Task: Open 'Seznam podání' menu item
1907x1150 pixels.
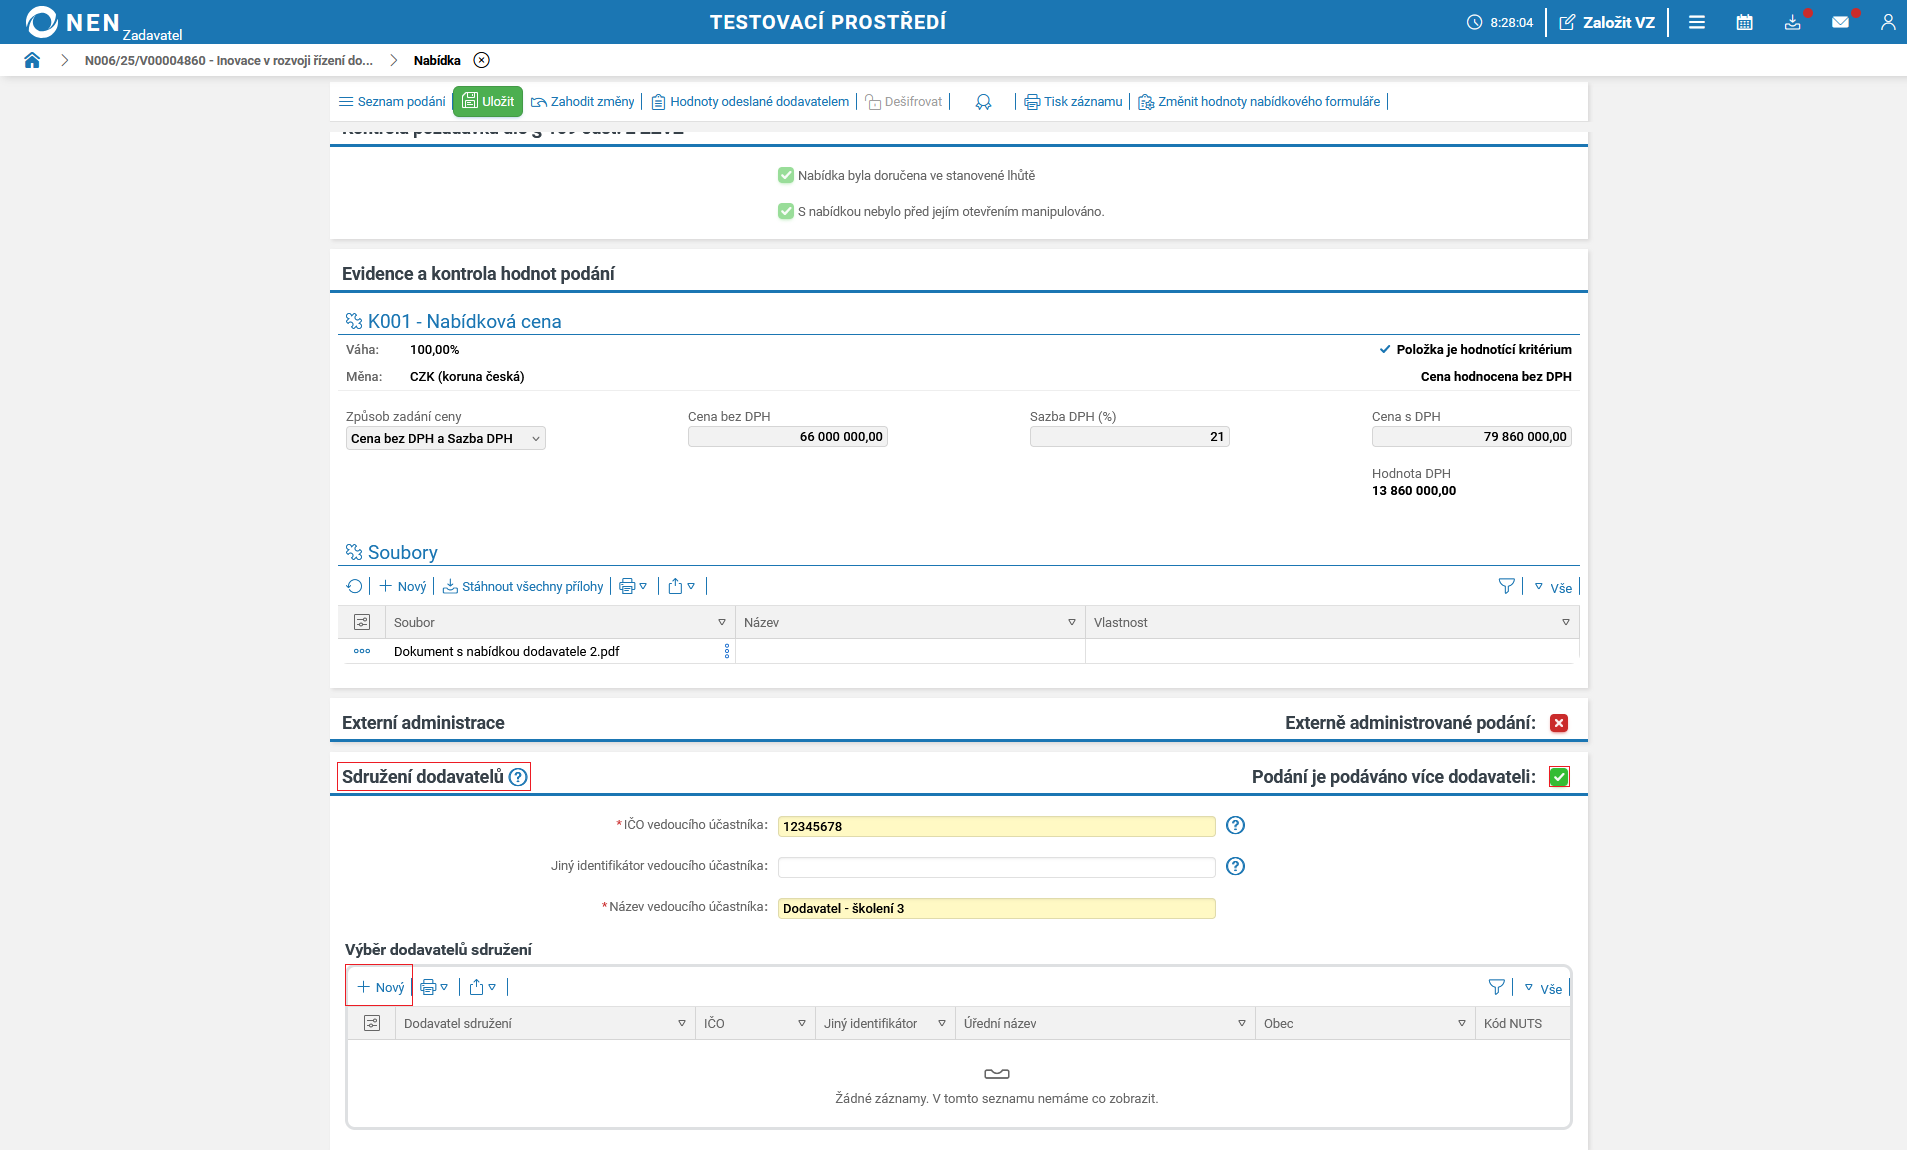Action: 392,102
